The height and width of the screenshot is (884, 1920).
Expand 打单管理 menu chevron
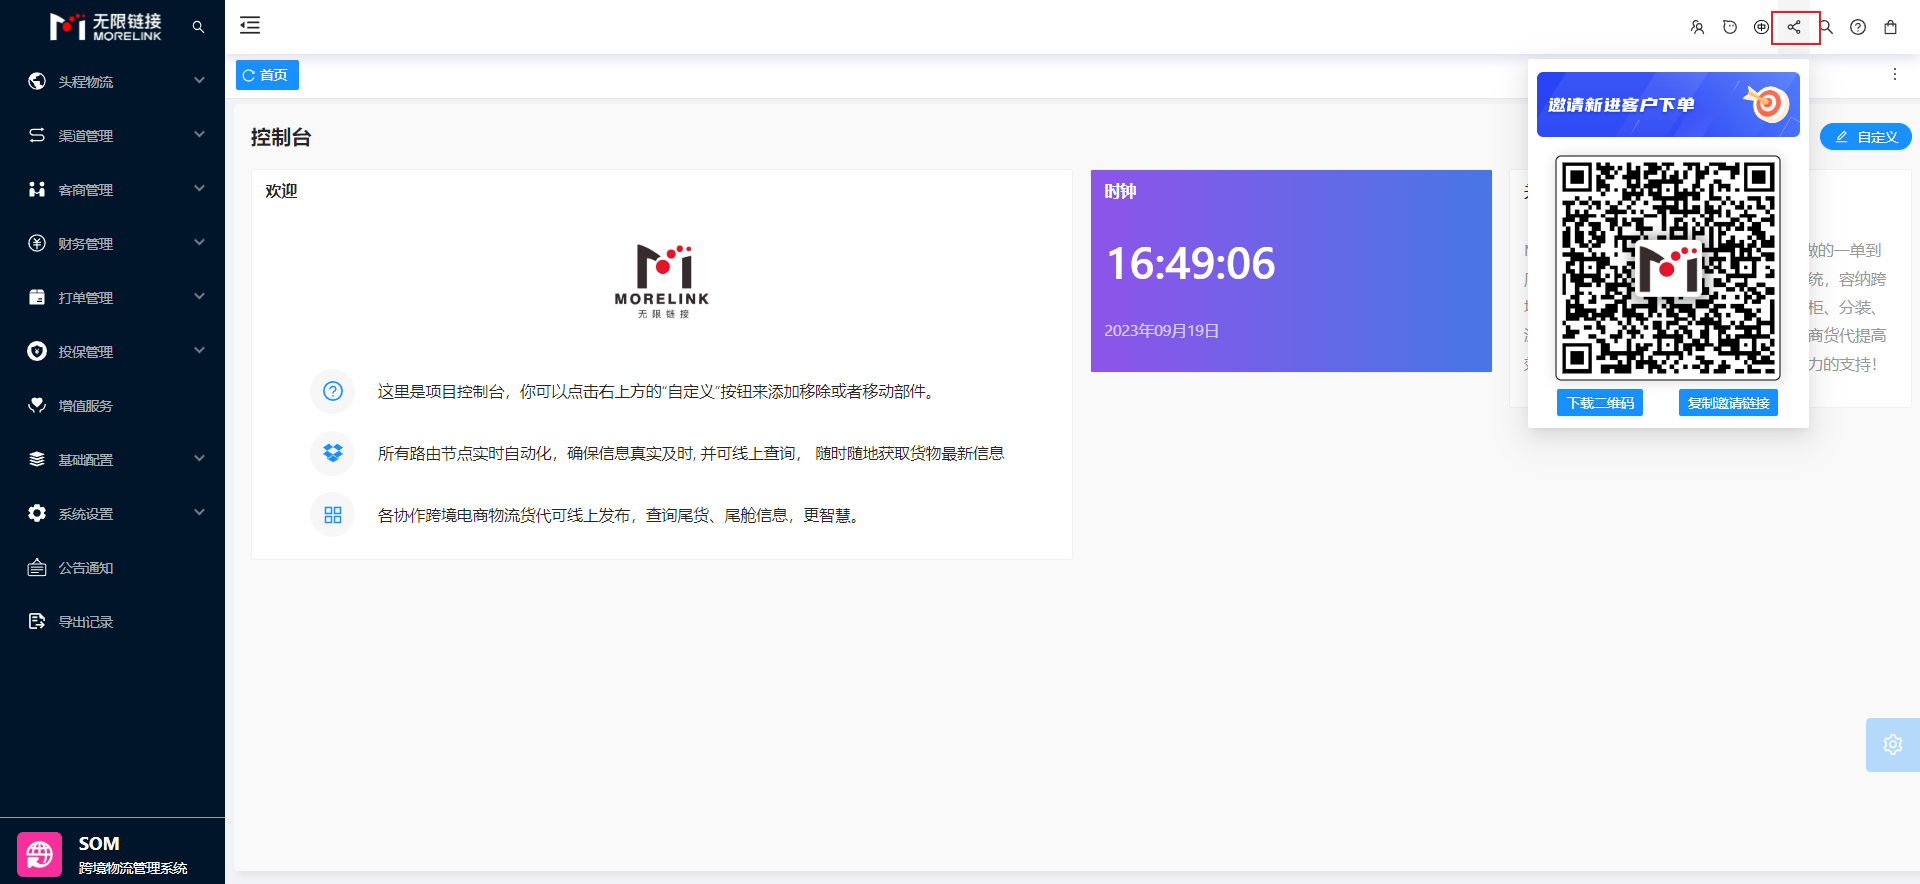pyautogui.click(x=199, y=296)
